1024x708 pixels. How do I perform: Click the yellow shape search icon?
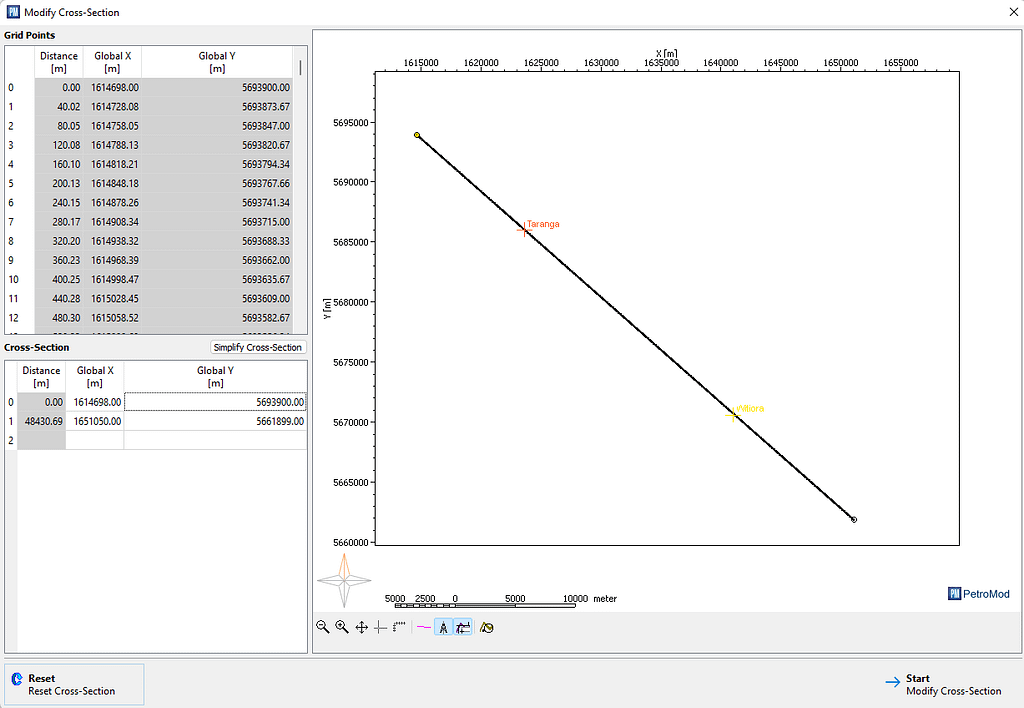point(487,627)
